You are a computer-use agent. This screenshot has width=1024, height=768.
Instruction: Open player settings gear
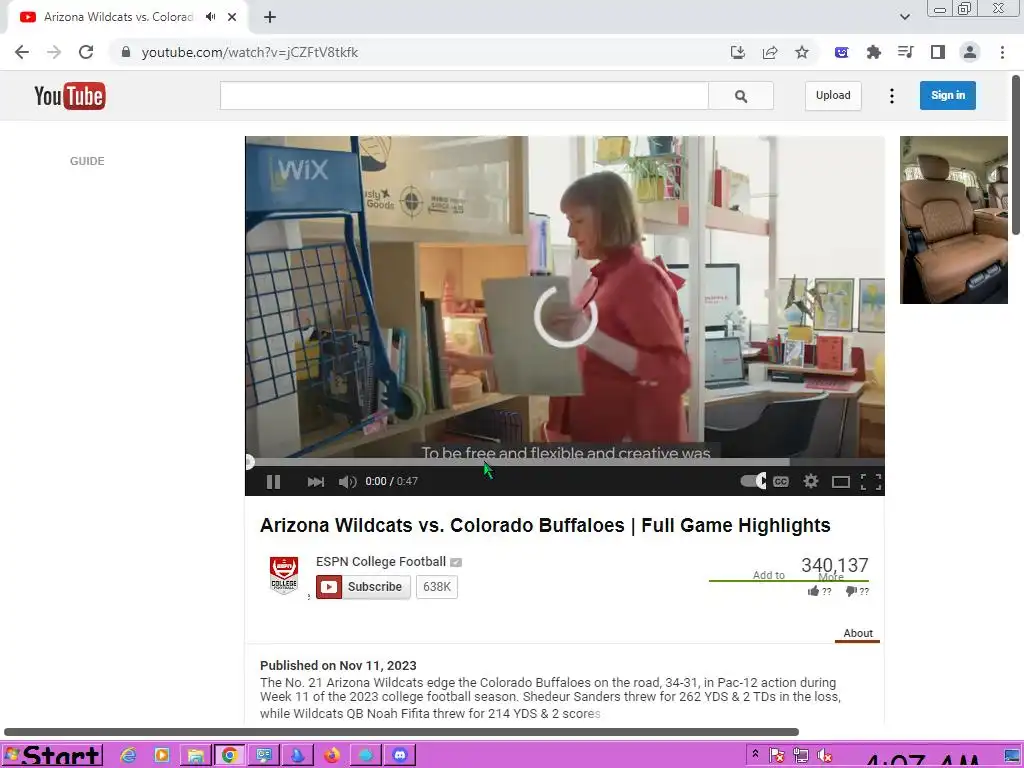pyautogui.click(x=810, y=482)
